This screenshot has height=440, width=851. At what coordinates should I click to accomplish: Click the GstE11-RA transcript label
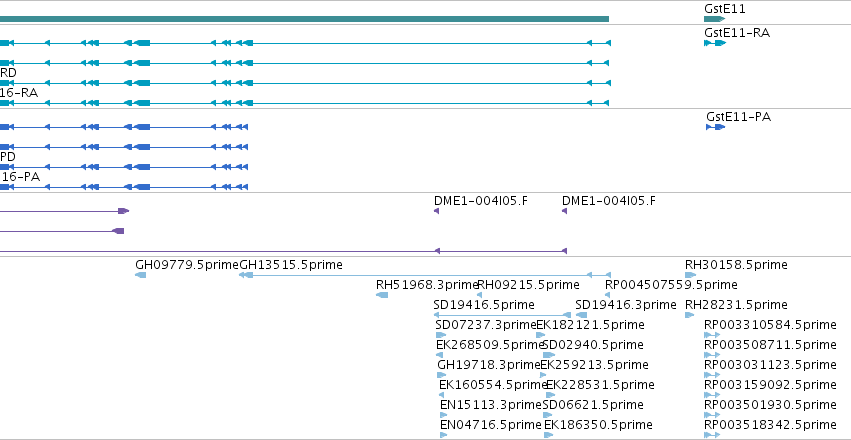point(736,33)
